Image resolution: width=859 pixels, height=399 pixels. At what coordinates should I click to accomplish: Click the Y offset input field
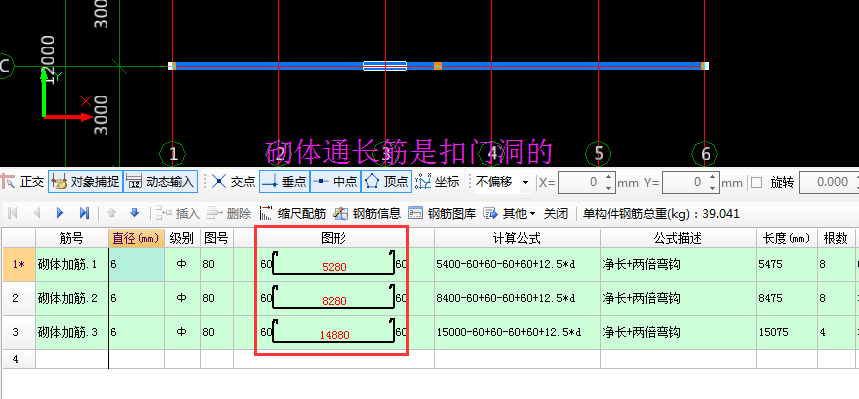(x=688, y=183)
